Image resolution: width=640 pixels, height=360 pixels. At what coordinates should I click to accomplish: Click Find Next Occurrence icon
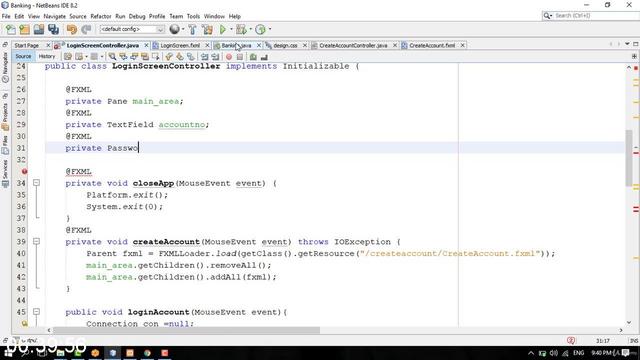coord(134,57)
